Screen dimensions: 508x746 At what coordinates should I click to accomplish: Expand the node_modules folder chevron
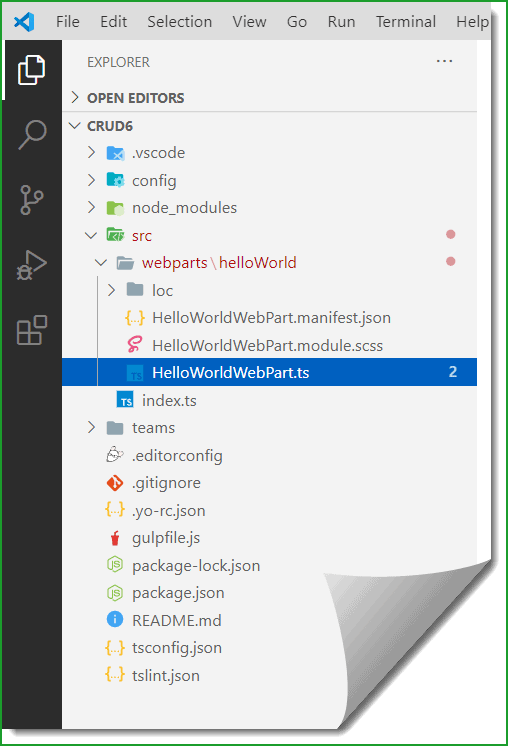[x=91, y=207]
